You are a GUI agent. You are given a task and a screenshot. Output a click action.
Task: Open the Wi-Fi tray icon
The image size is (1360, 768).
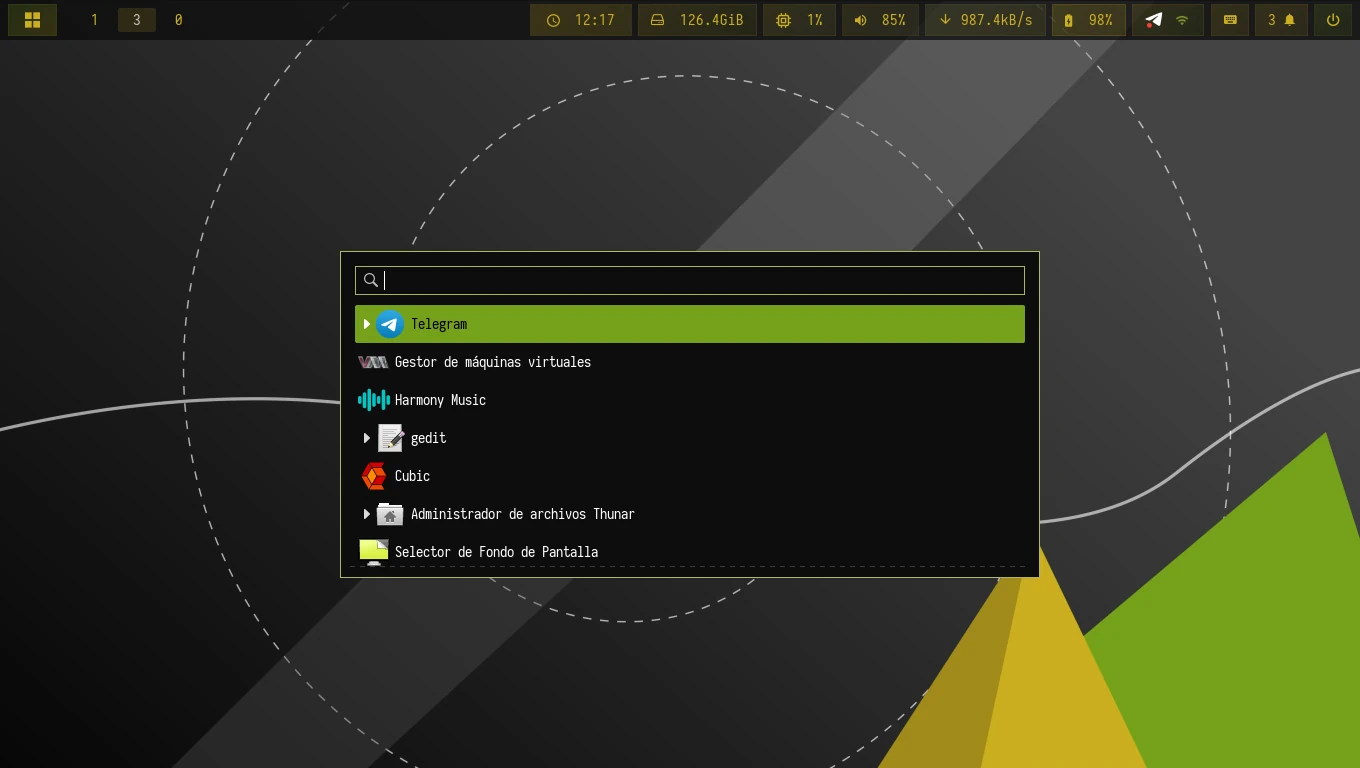click(1182, 20)
